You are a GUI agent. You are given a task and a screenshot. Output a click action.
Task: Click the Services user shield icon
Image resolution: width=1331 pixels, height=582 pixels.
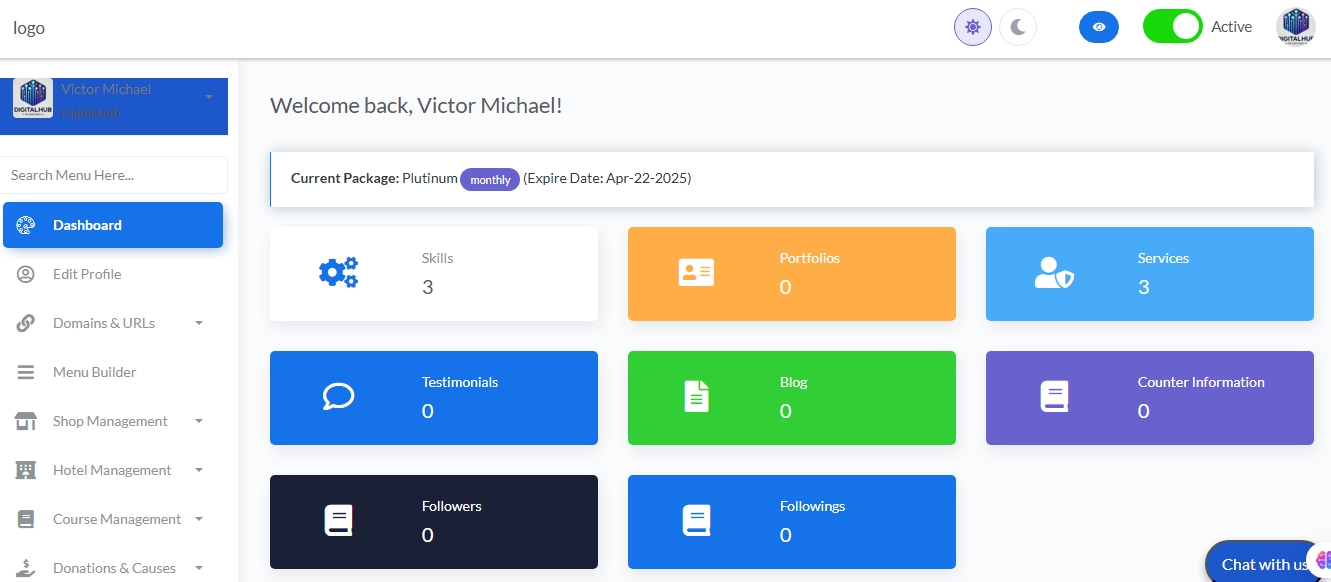pyautogui.click(x=1054, y=273)
